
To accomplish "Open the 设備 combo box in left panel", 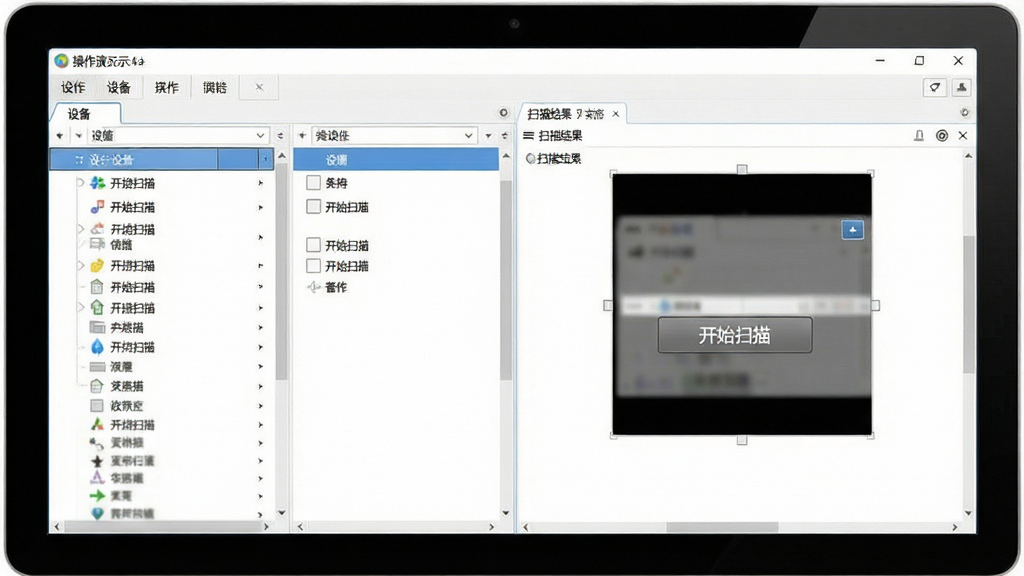I will tap(178, 135).
